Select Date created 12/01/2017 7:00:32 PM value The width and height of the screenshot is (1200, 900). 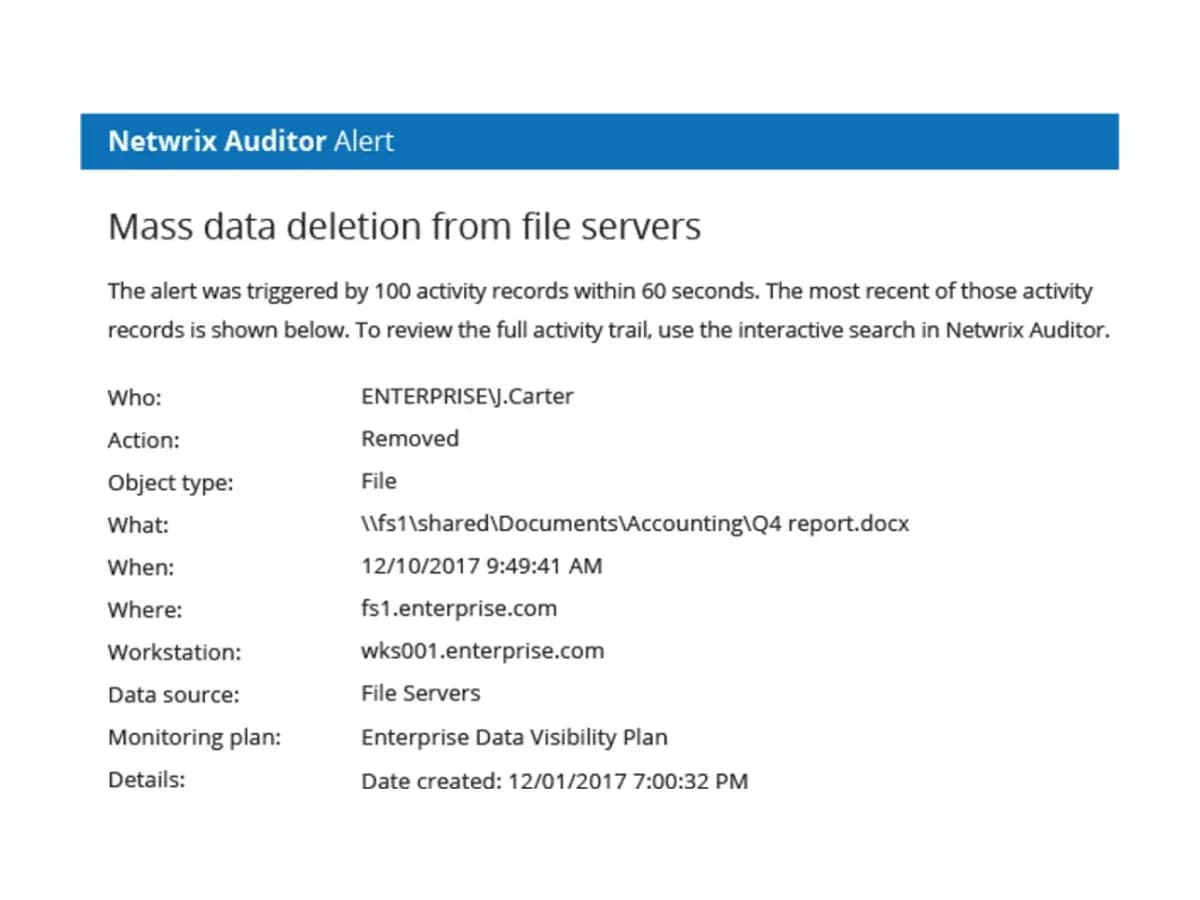554,781
